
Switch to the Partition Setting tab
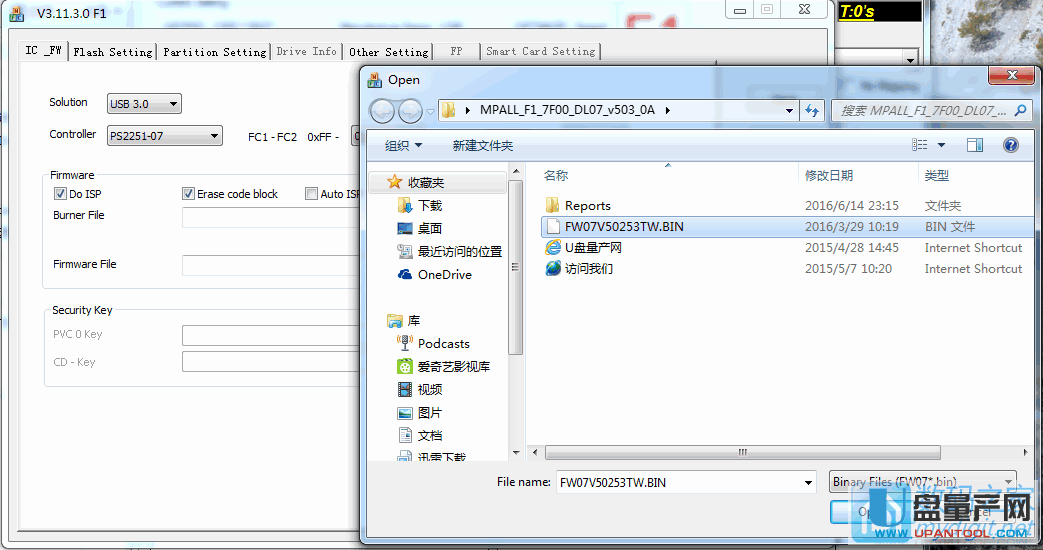coord(214,52)
